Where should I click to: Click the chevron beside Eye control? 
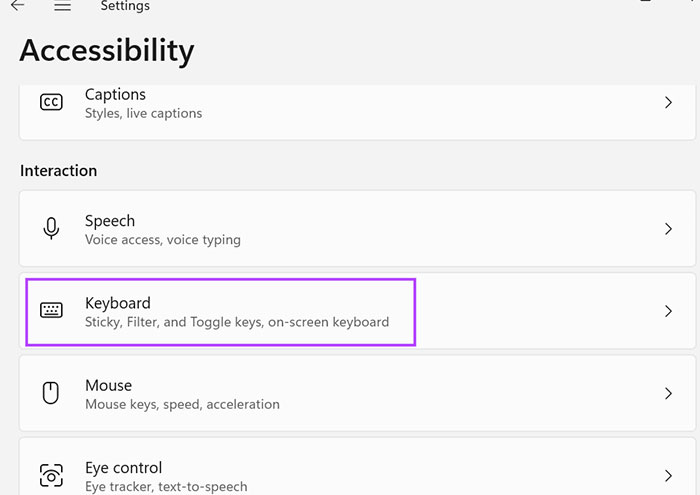click(x=668, y=475)
